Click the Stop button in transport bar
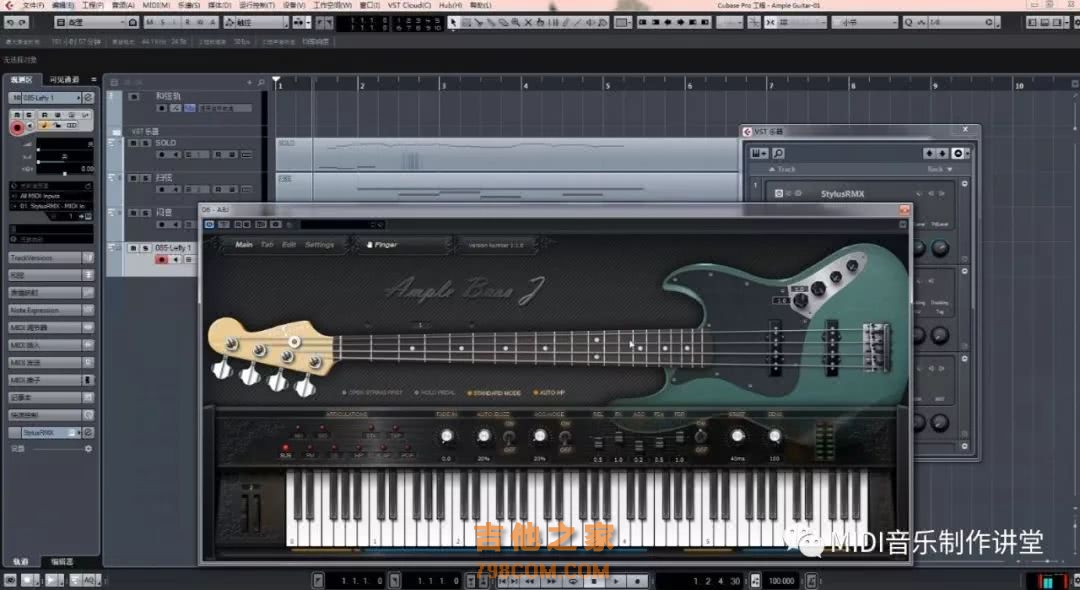This screenshot has height=590, width=1080. coord(594,581)
